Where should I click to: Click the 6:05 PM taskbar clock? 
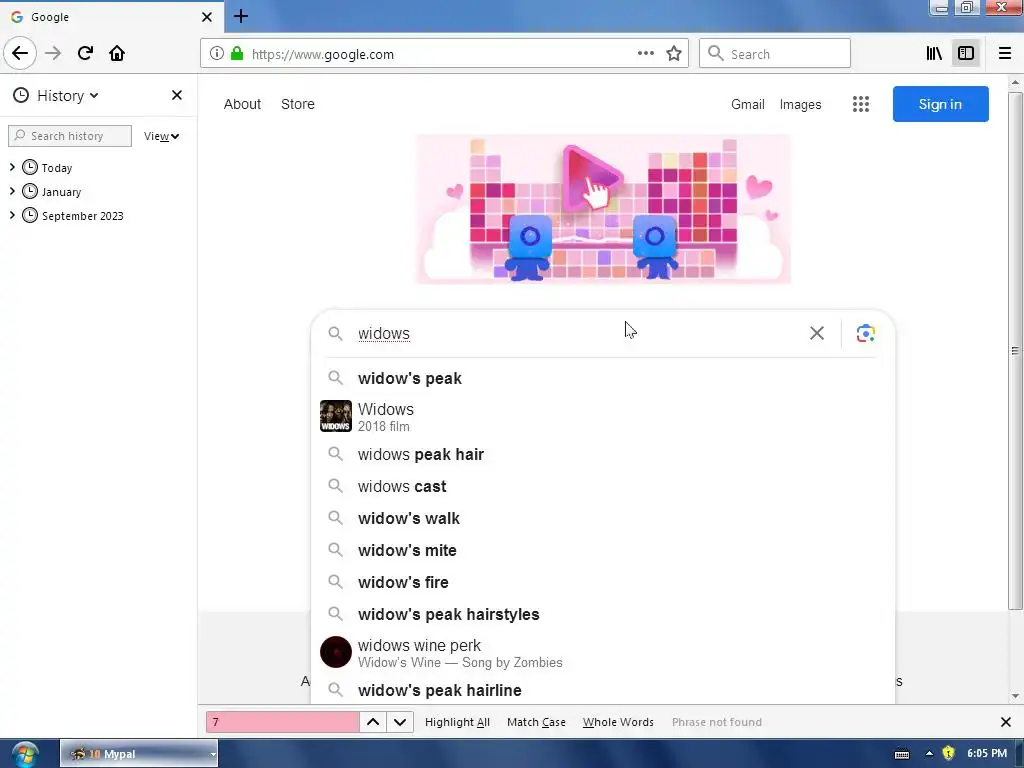[x=987, y=754]
